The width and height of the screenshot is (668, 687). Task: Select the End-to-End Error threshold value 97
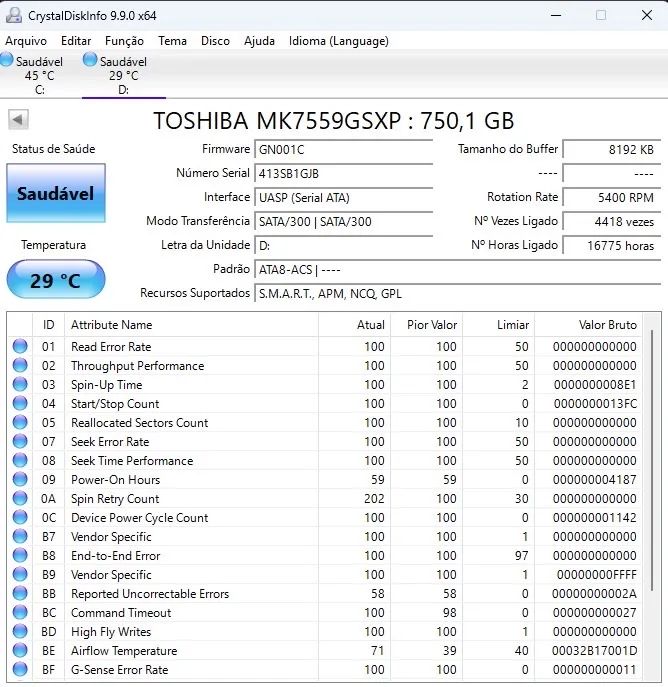(521, 556)
